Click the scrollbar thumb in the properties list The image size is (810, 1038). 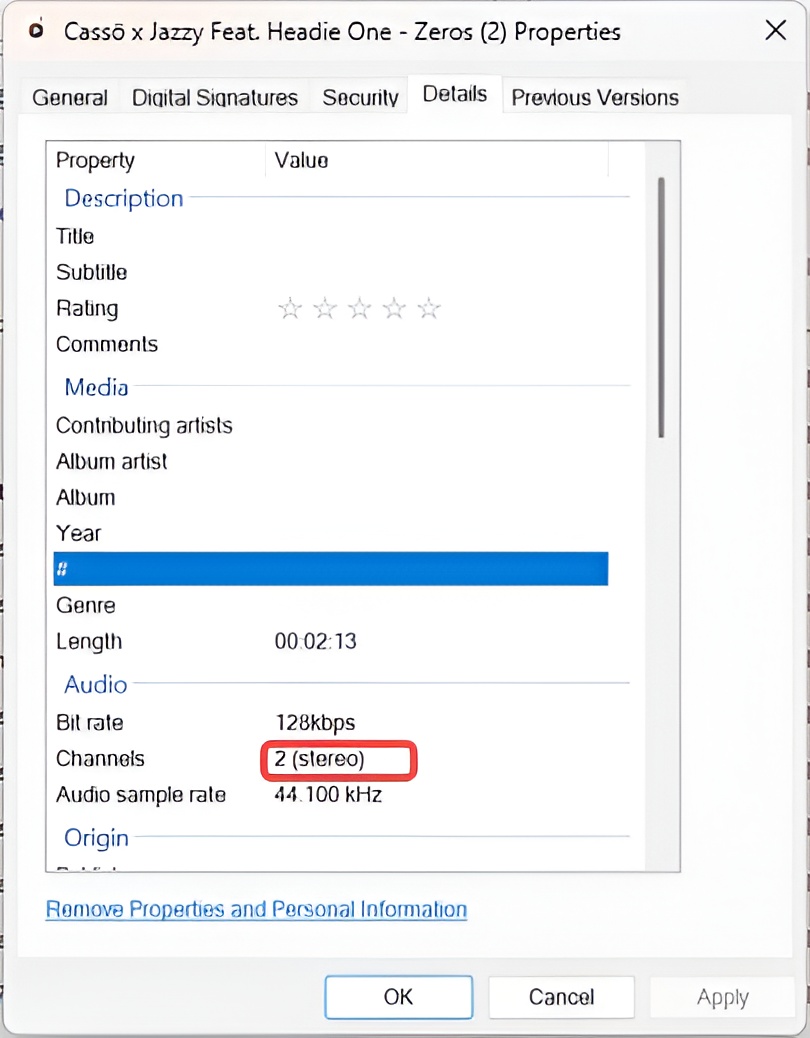coord(661,300)
